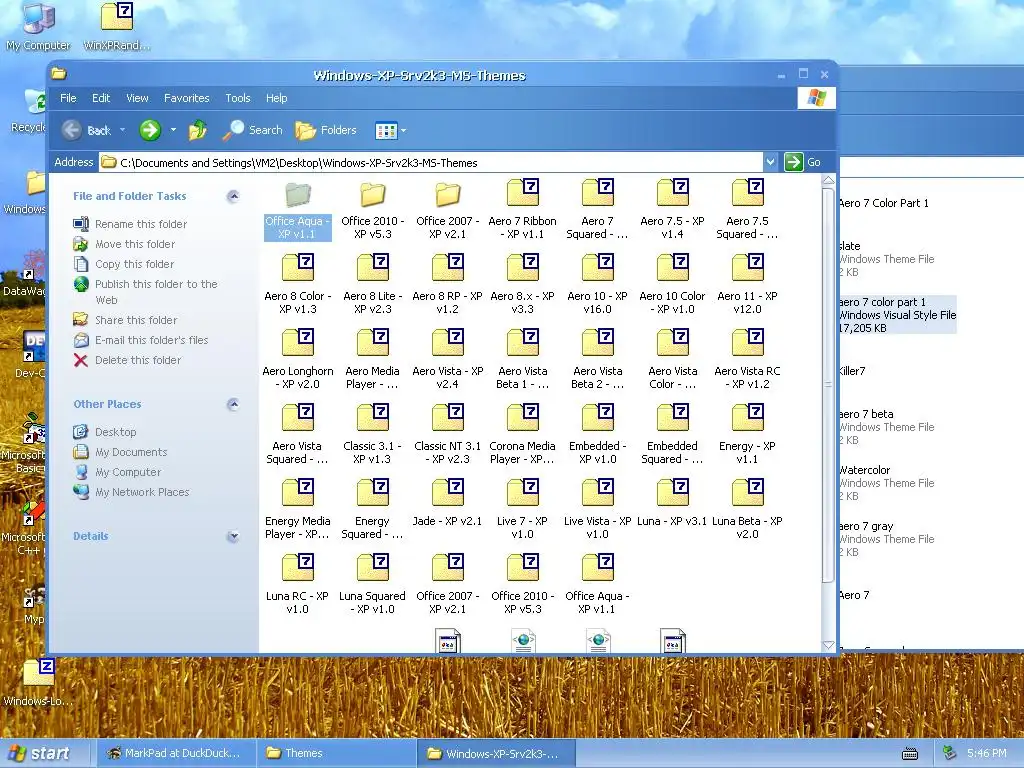Go up one folder level
Image resolution: width=1024 pixels, height=768 pixels.
197,130
